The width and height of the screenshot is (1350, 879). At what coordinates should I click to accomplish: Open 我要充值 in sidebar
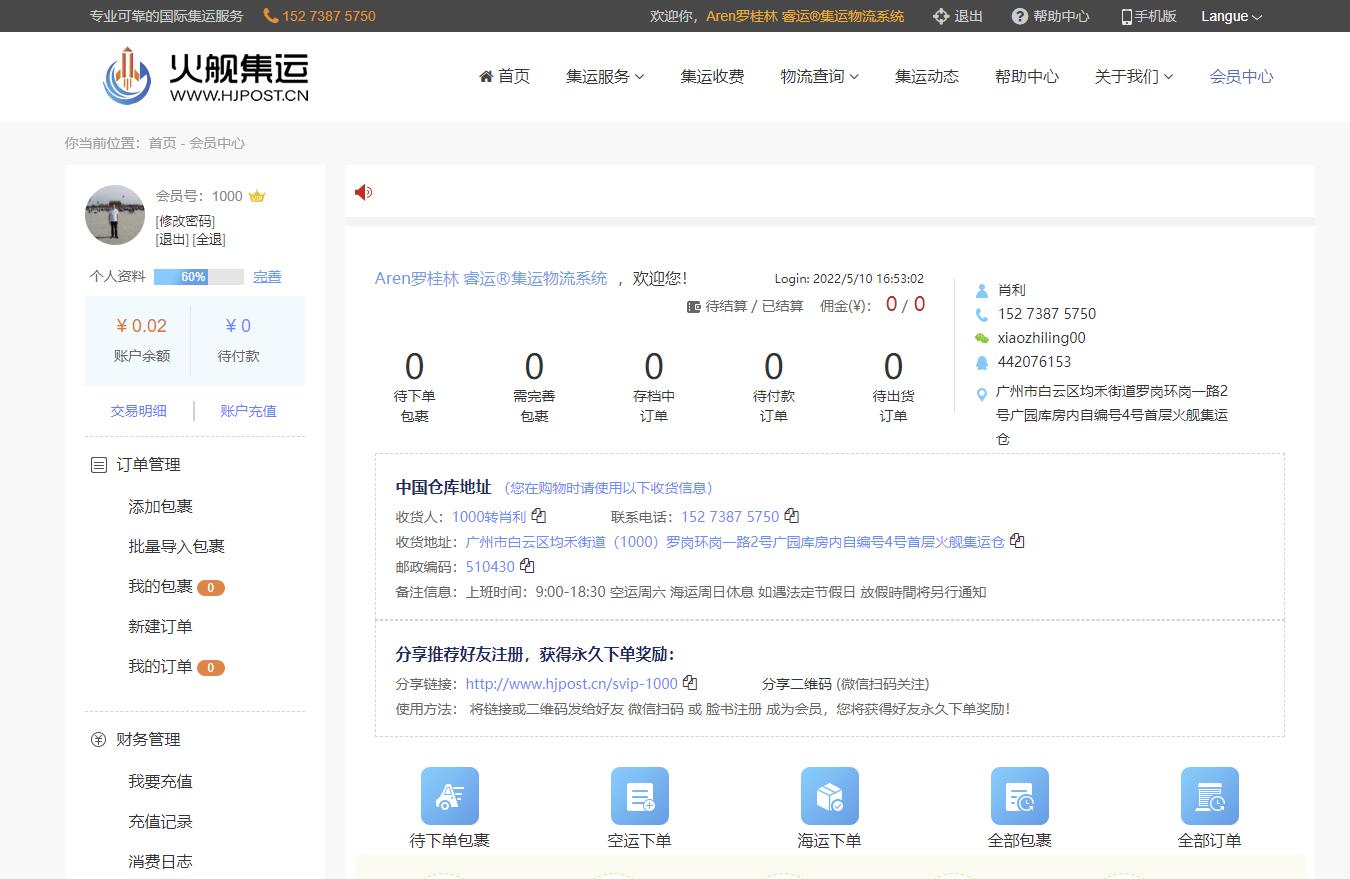click(x=160, y=782)
